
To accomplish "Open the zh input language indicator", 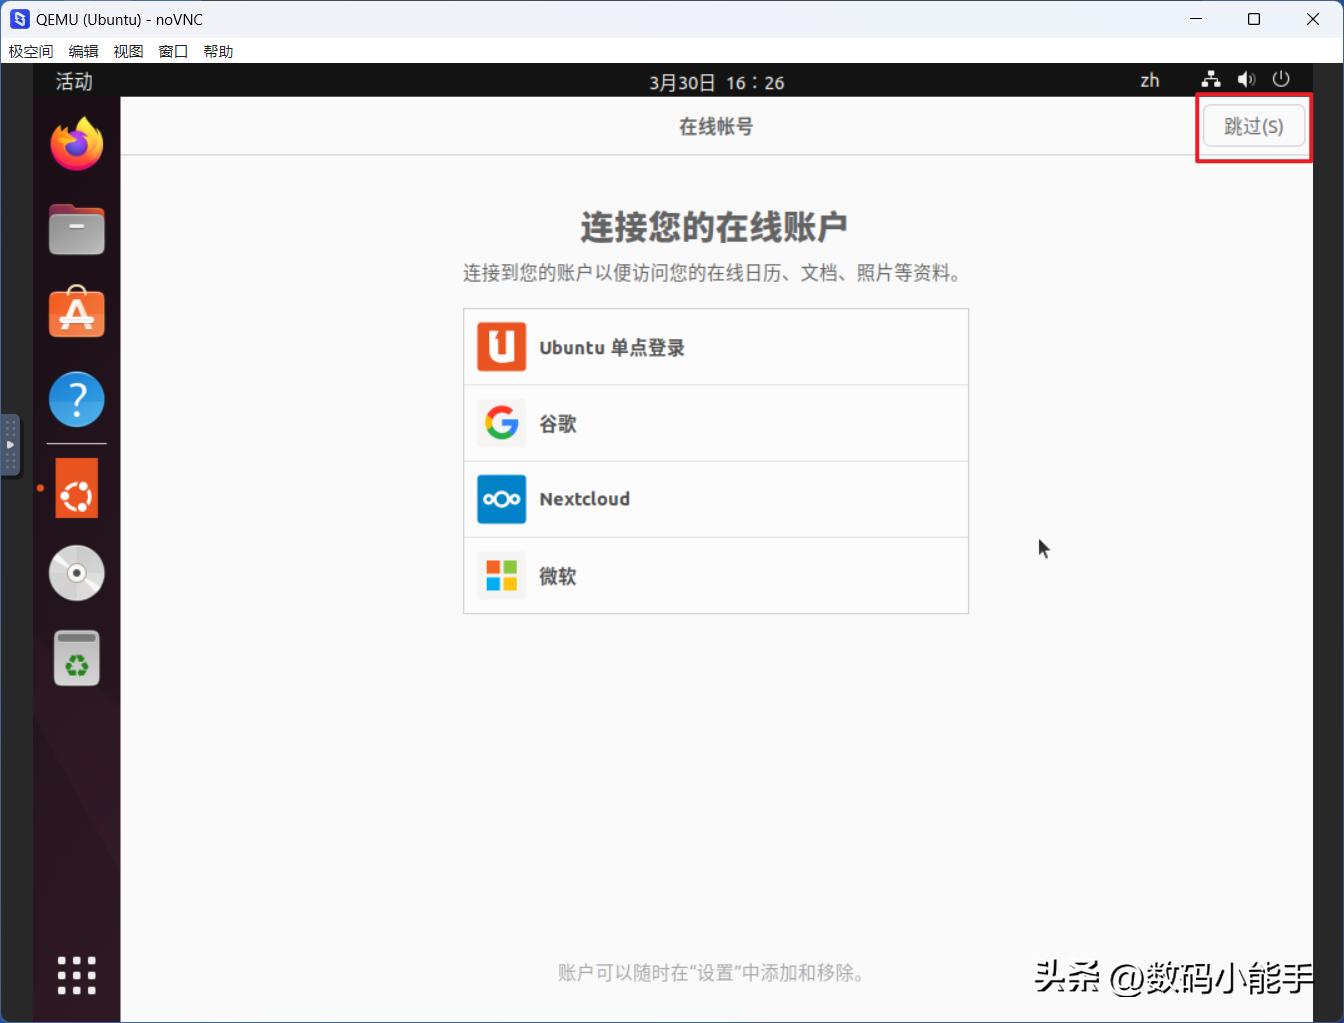I will click(1150, 80).
